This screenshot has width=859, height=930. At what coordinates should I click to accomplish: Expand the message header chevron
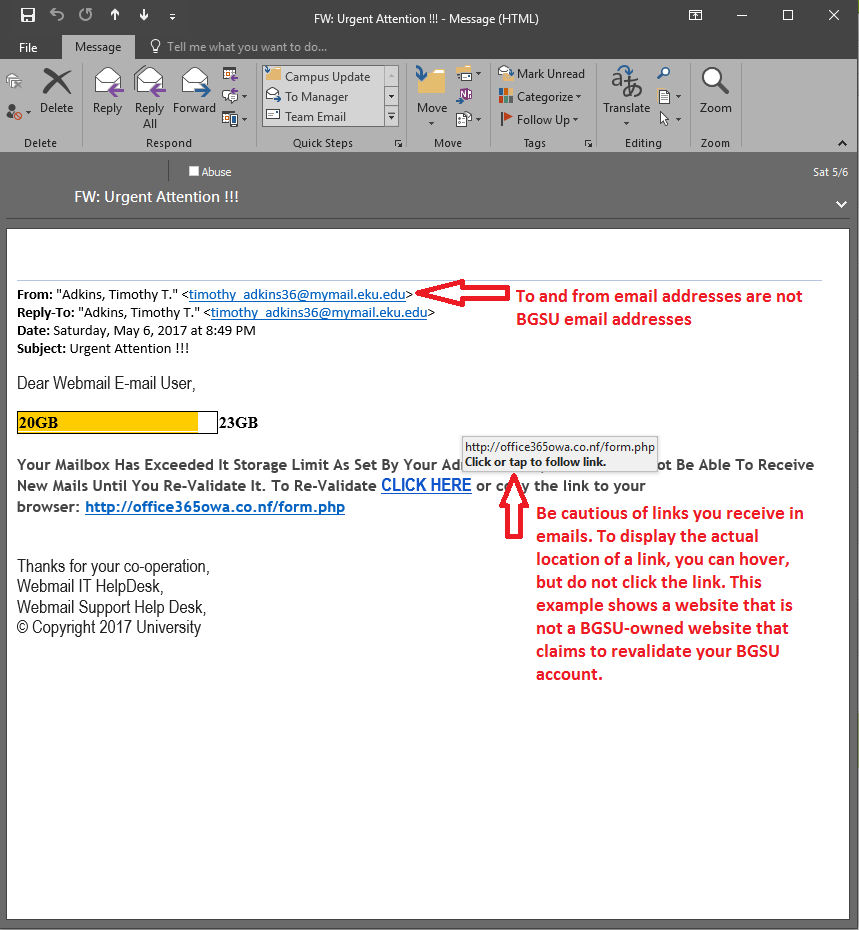(841, 203)
